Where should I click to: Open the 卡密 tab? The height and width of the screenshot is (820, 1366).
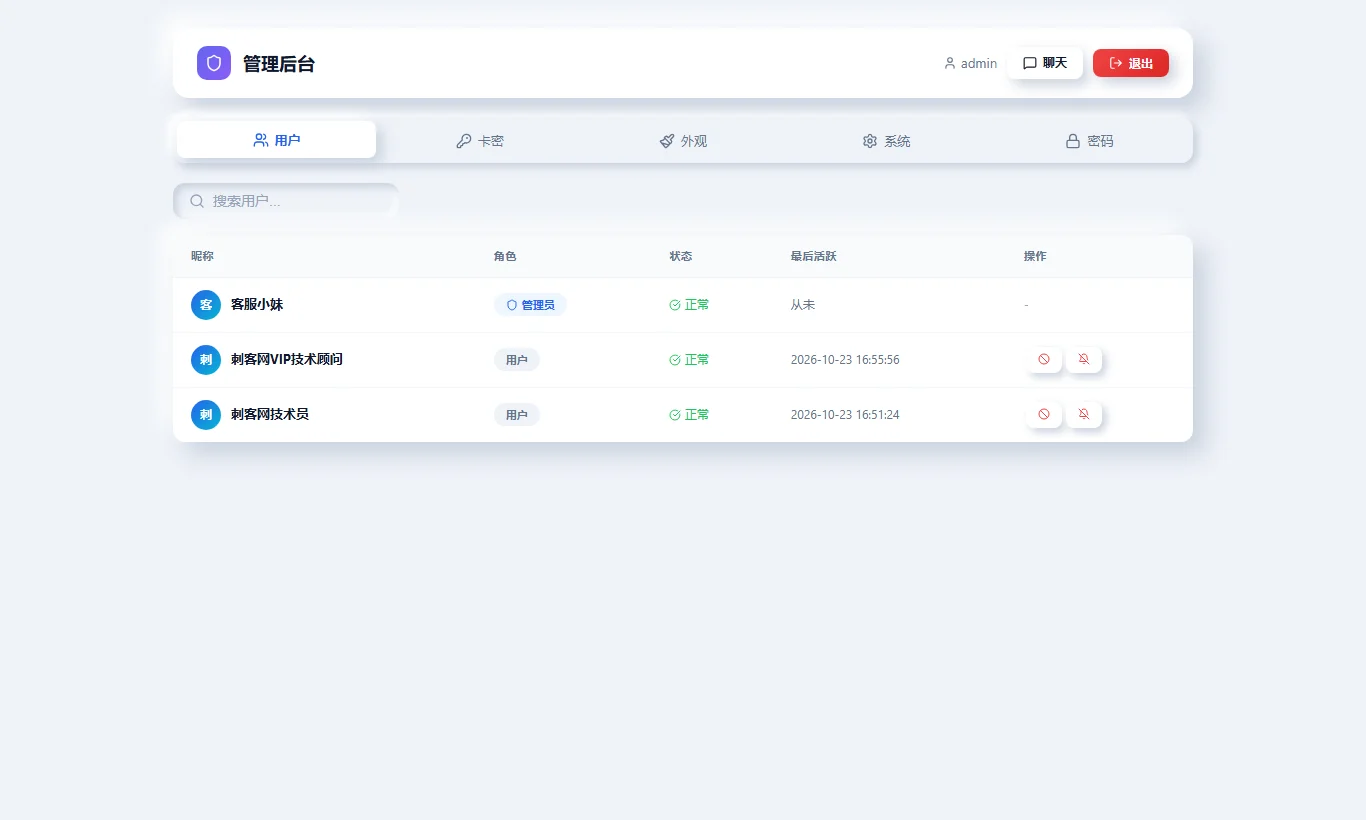coord(480,141)
